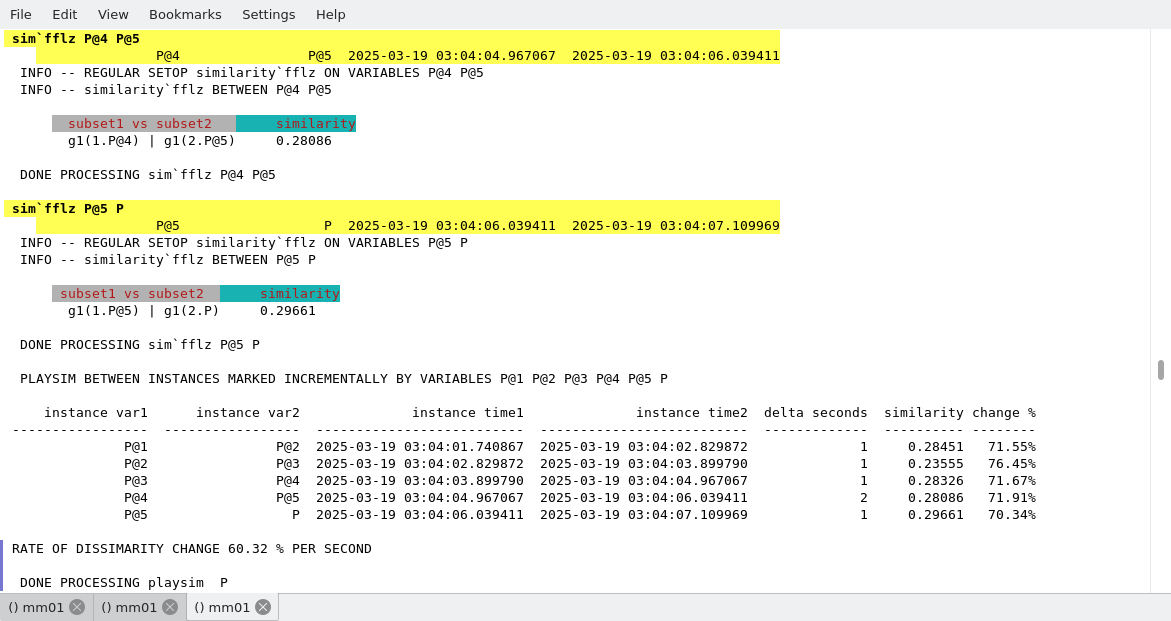The height and width of the screenshot is (621, 1171).
Task: Open the Bookmarks menu
Action: [x=185, y=14]
